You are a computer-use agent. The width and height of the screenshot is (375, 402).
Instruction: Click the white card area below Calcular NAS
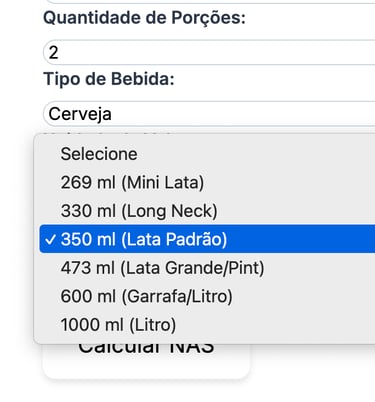[146, 367]
